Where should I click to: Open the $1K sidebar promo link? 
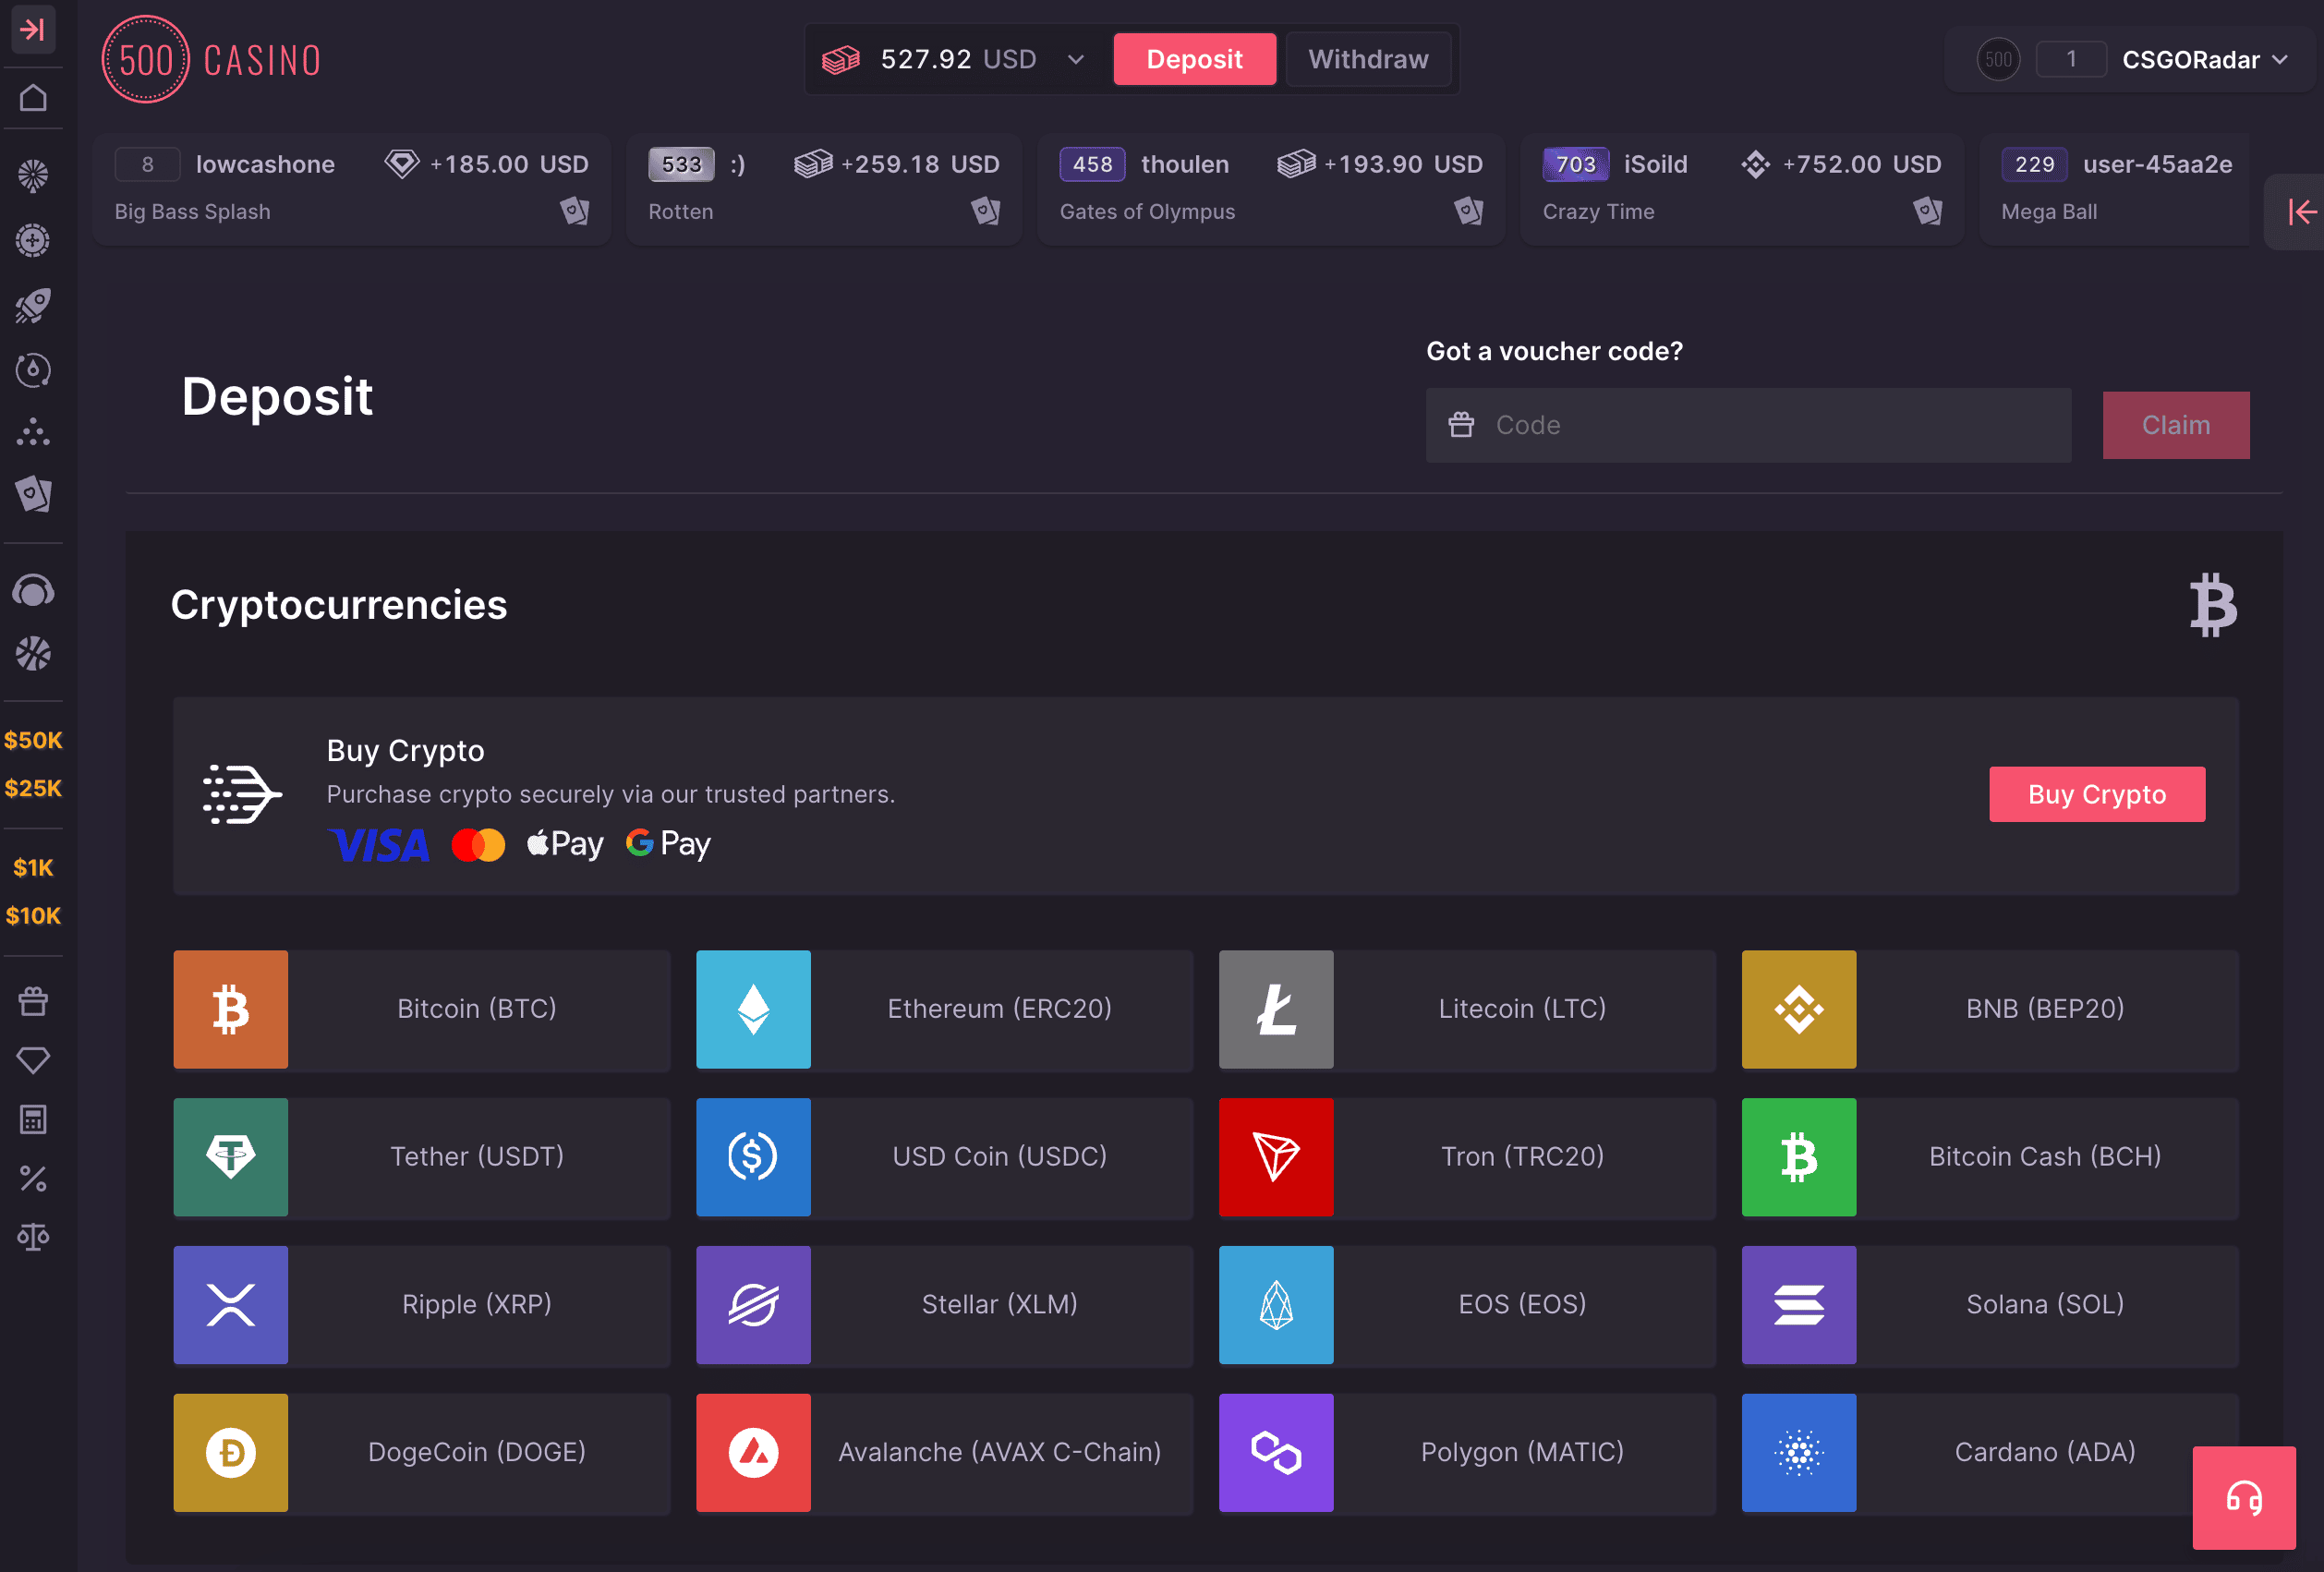(33, 867)
